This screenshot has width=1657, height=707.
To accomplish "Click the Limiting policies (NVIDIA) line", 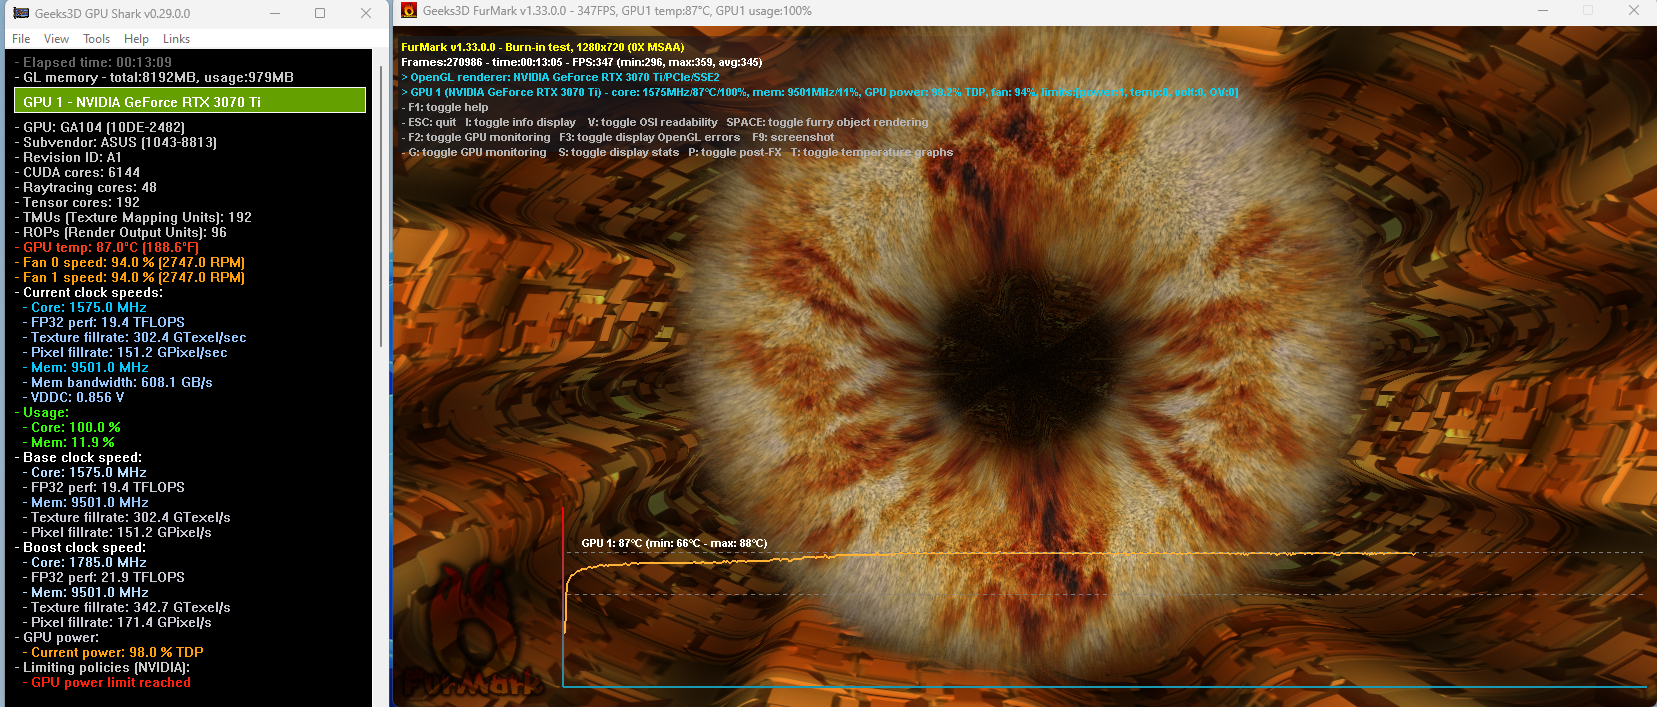I will 102,667.
